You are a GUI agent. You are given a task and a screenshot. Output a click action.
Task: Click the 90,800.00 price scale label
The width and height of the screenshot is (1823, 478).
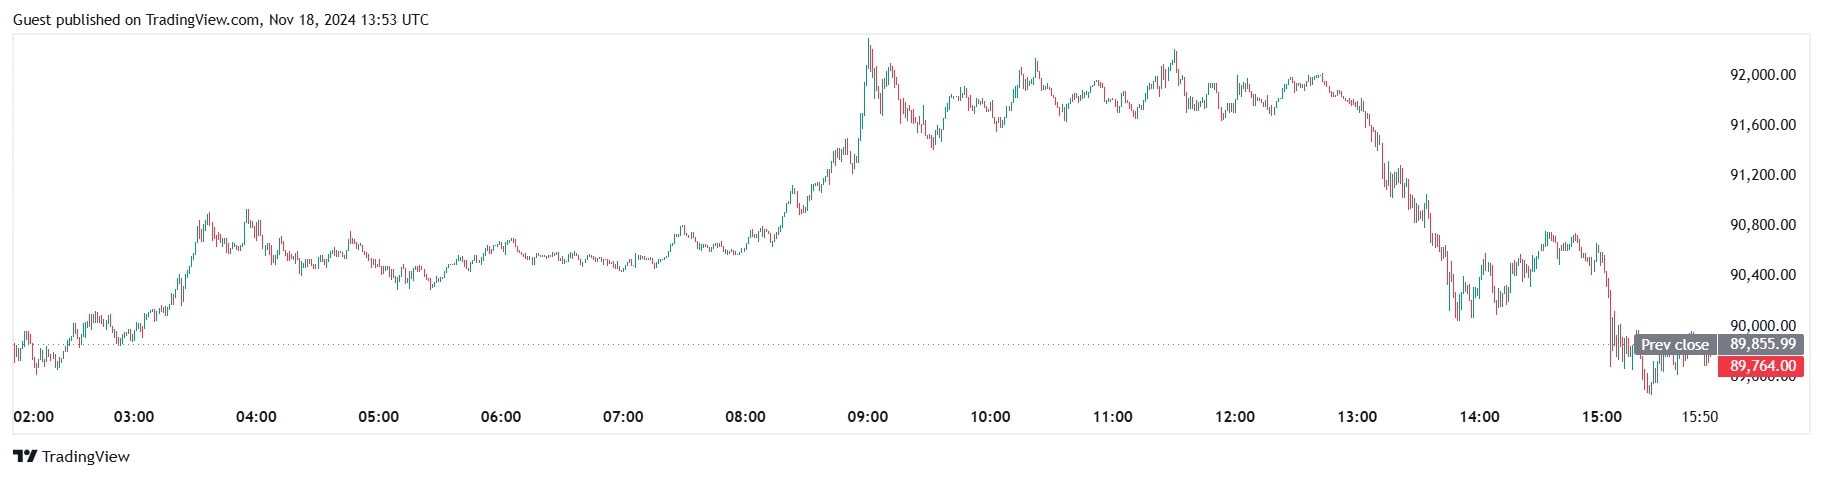1762,225
